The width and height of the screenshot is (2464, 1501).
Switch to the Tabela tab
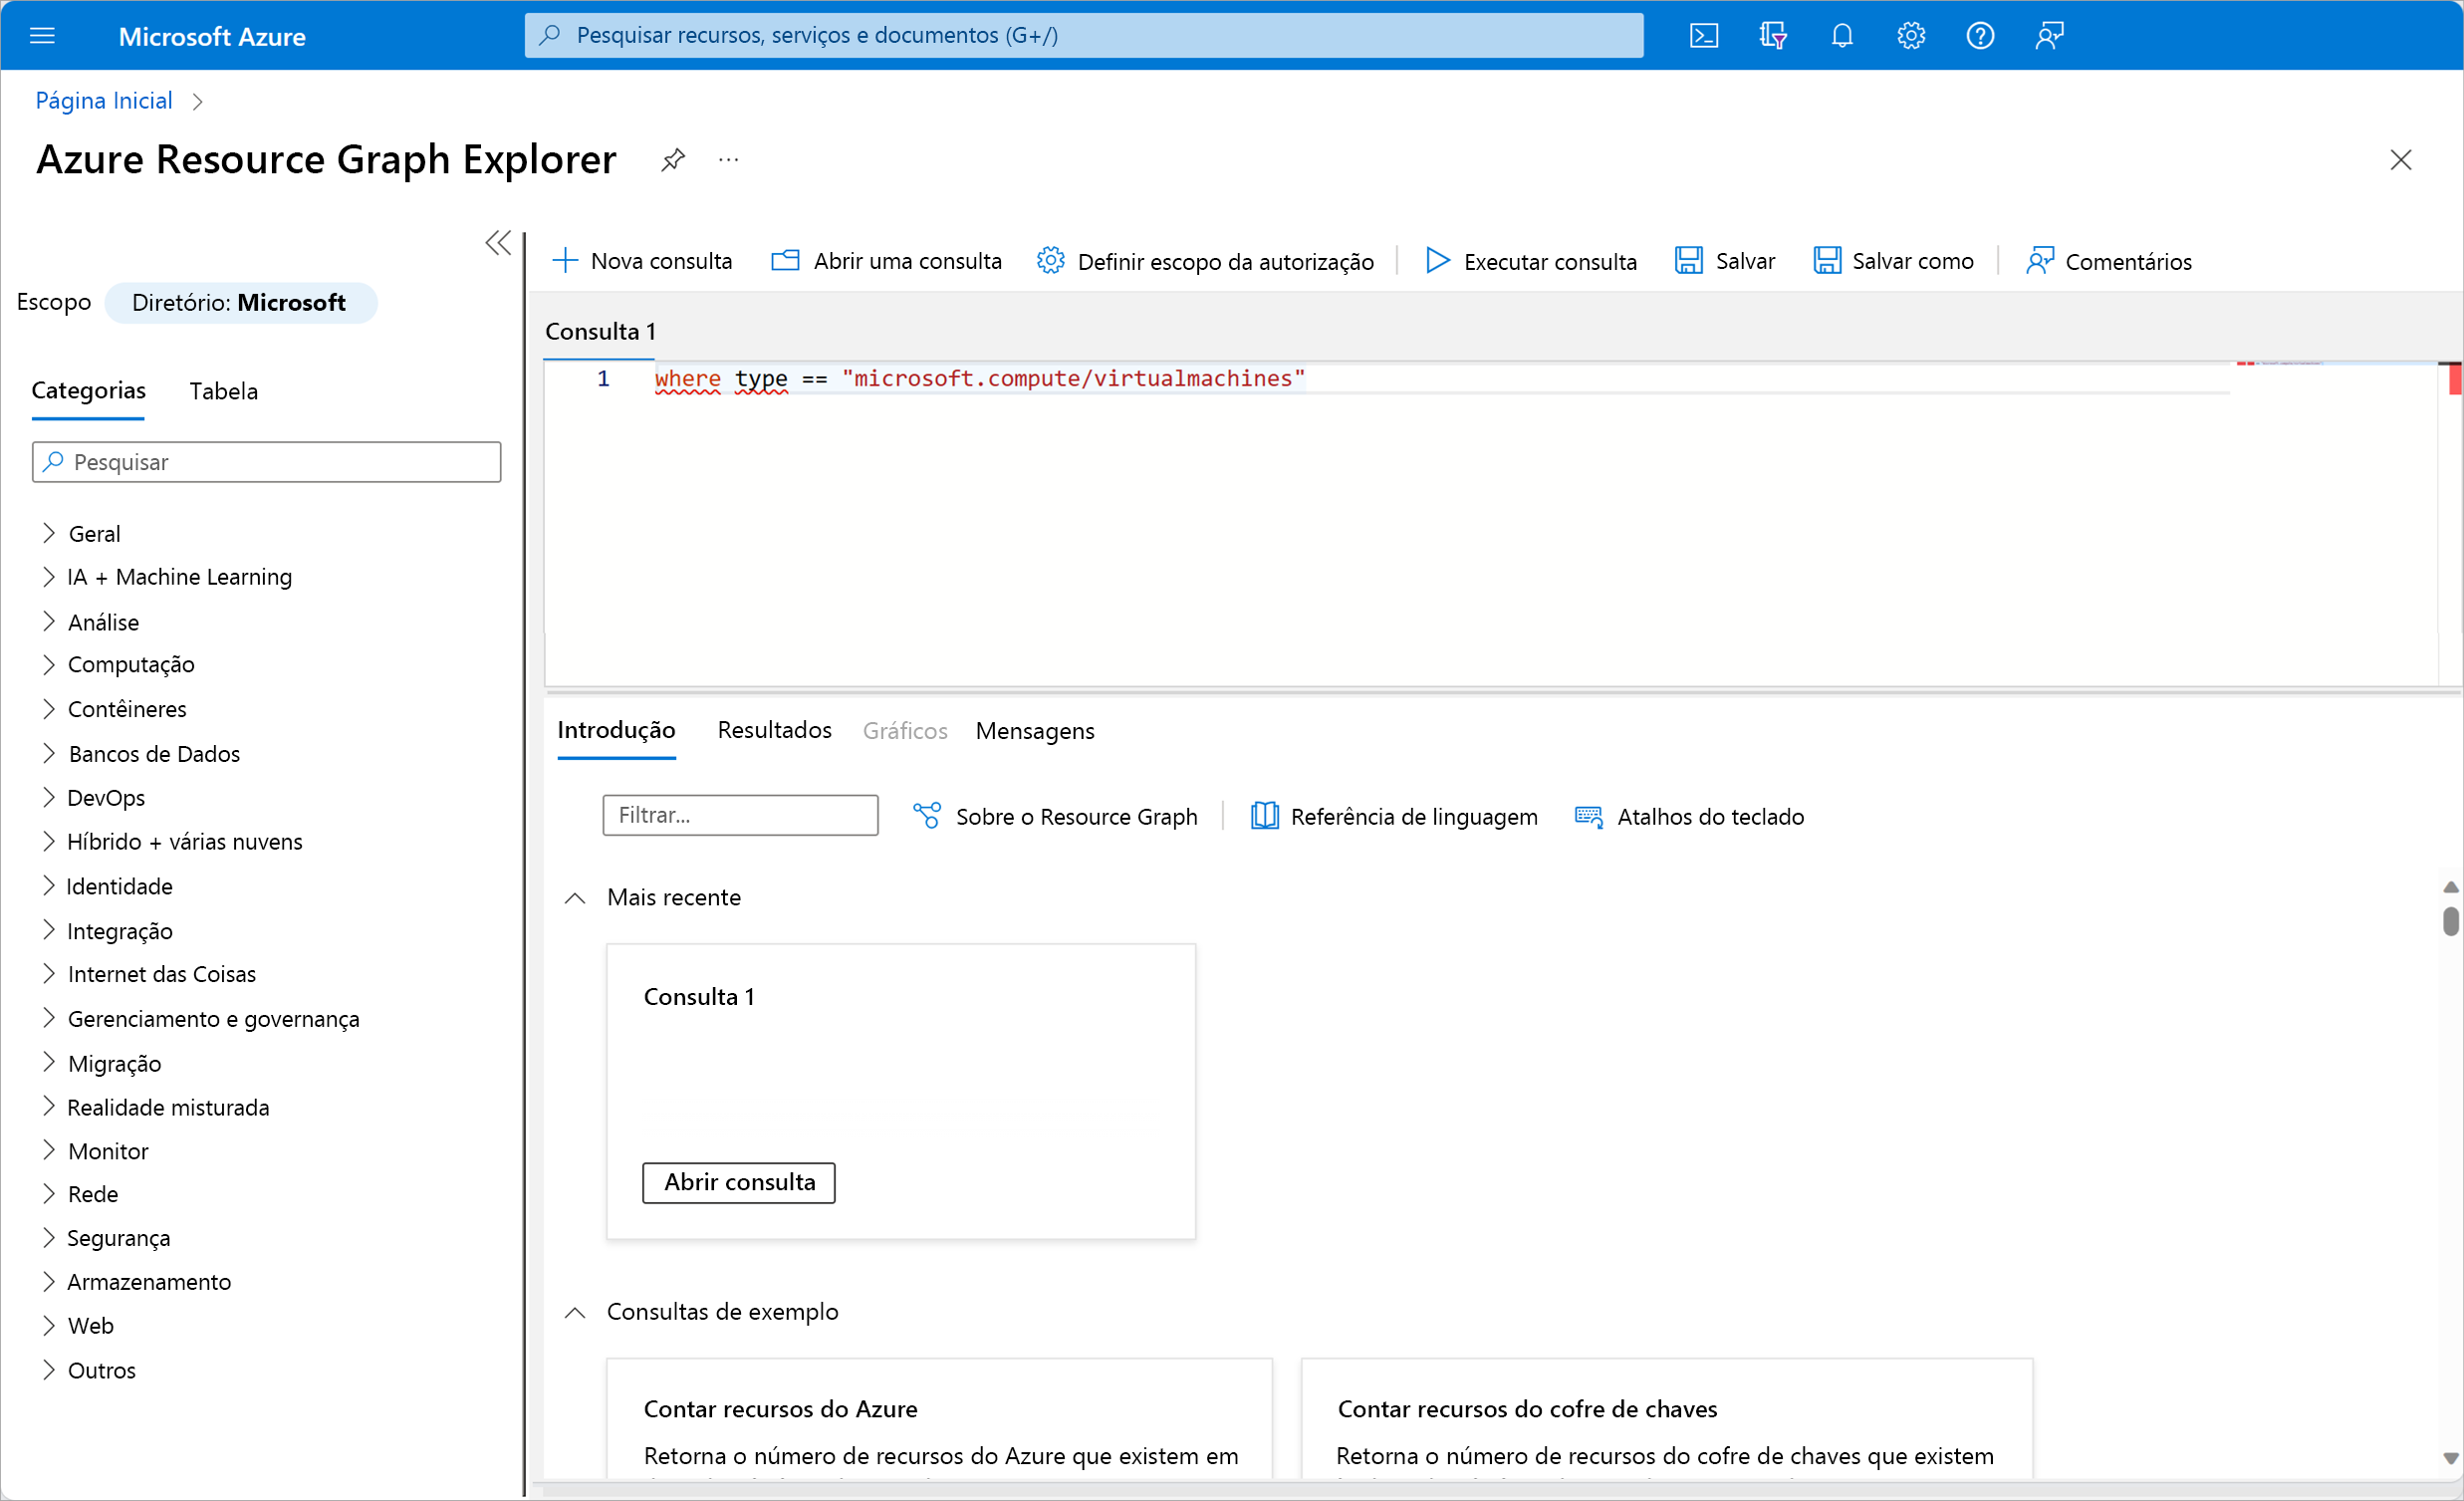coord(223,391)
